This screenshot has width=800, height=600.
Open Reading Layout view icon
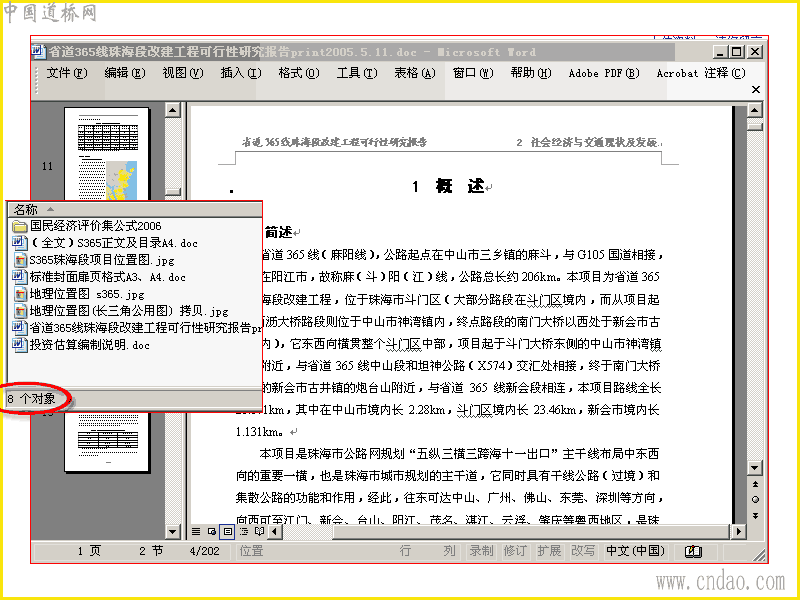click(259, 532)
